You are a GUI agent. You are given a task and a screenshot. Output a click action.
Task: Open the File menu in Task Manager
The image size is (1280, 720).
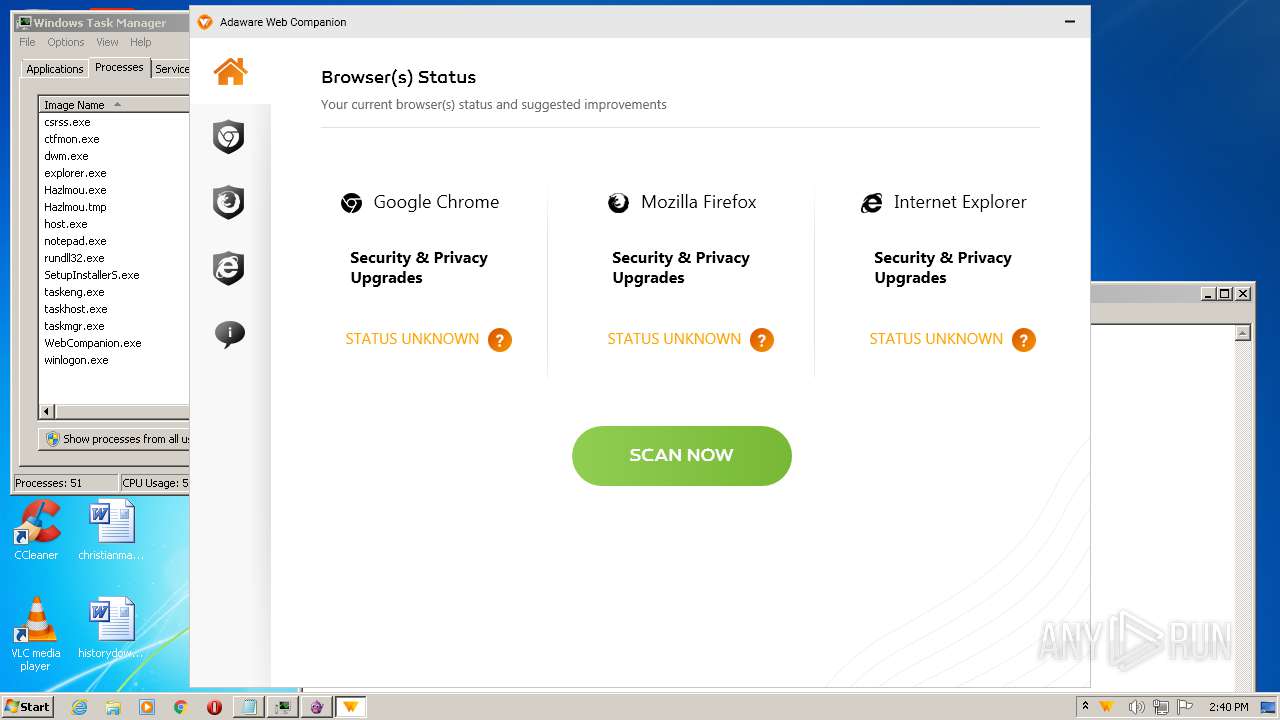tap(27, 42)
